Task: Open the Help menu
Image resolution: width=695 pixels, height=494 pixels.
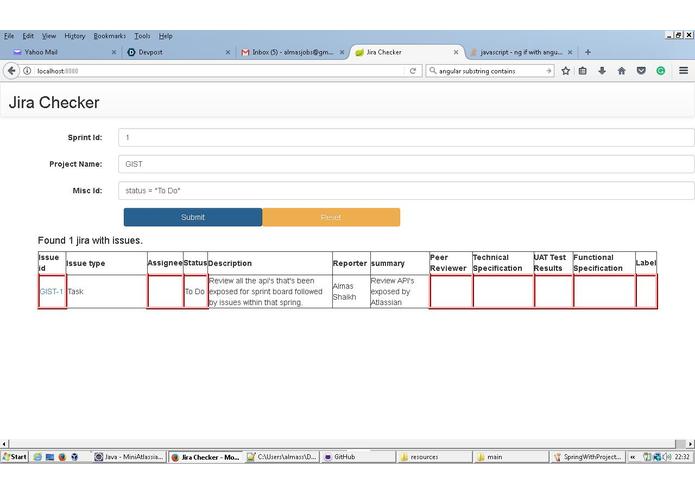Action: [165, 36]
